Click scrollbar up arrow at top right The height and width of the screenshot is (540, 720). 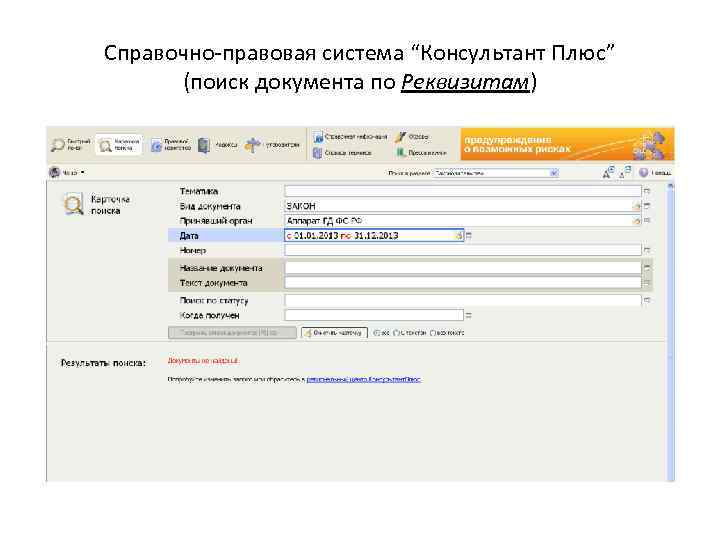(670, 186)
